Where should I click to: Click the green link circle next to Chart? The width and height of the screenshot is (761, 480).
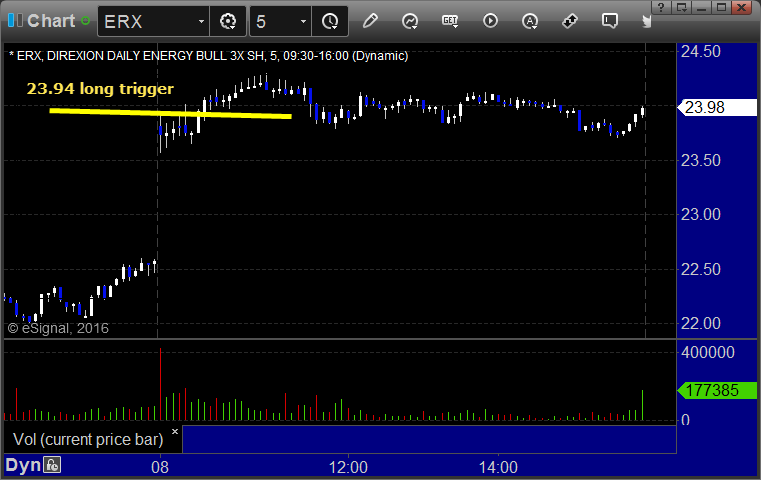(x=85, y=21)
